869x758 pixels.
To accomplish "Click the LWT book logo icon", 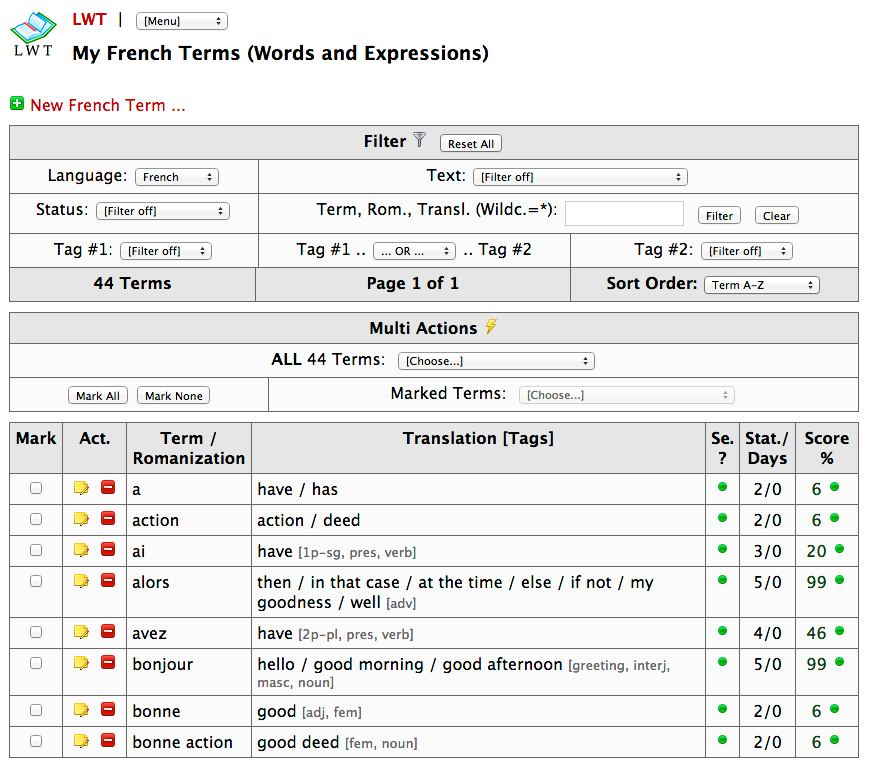I will [34, 34].
